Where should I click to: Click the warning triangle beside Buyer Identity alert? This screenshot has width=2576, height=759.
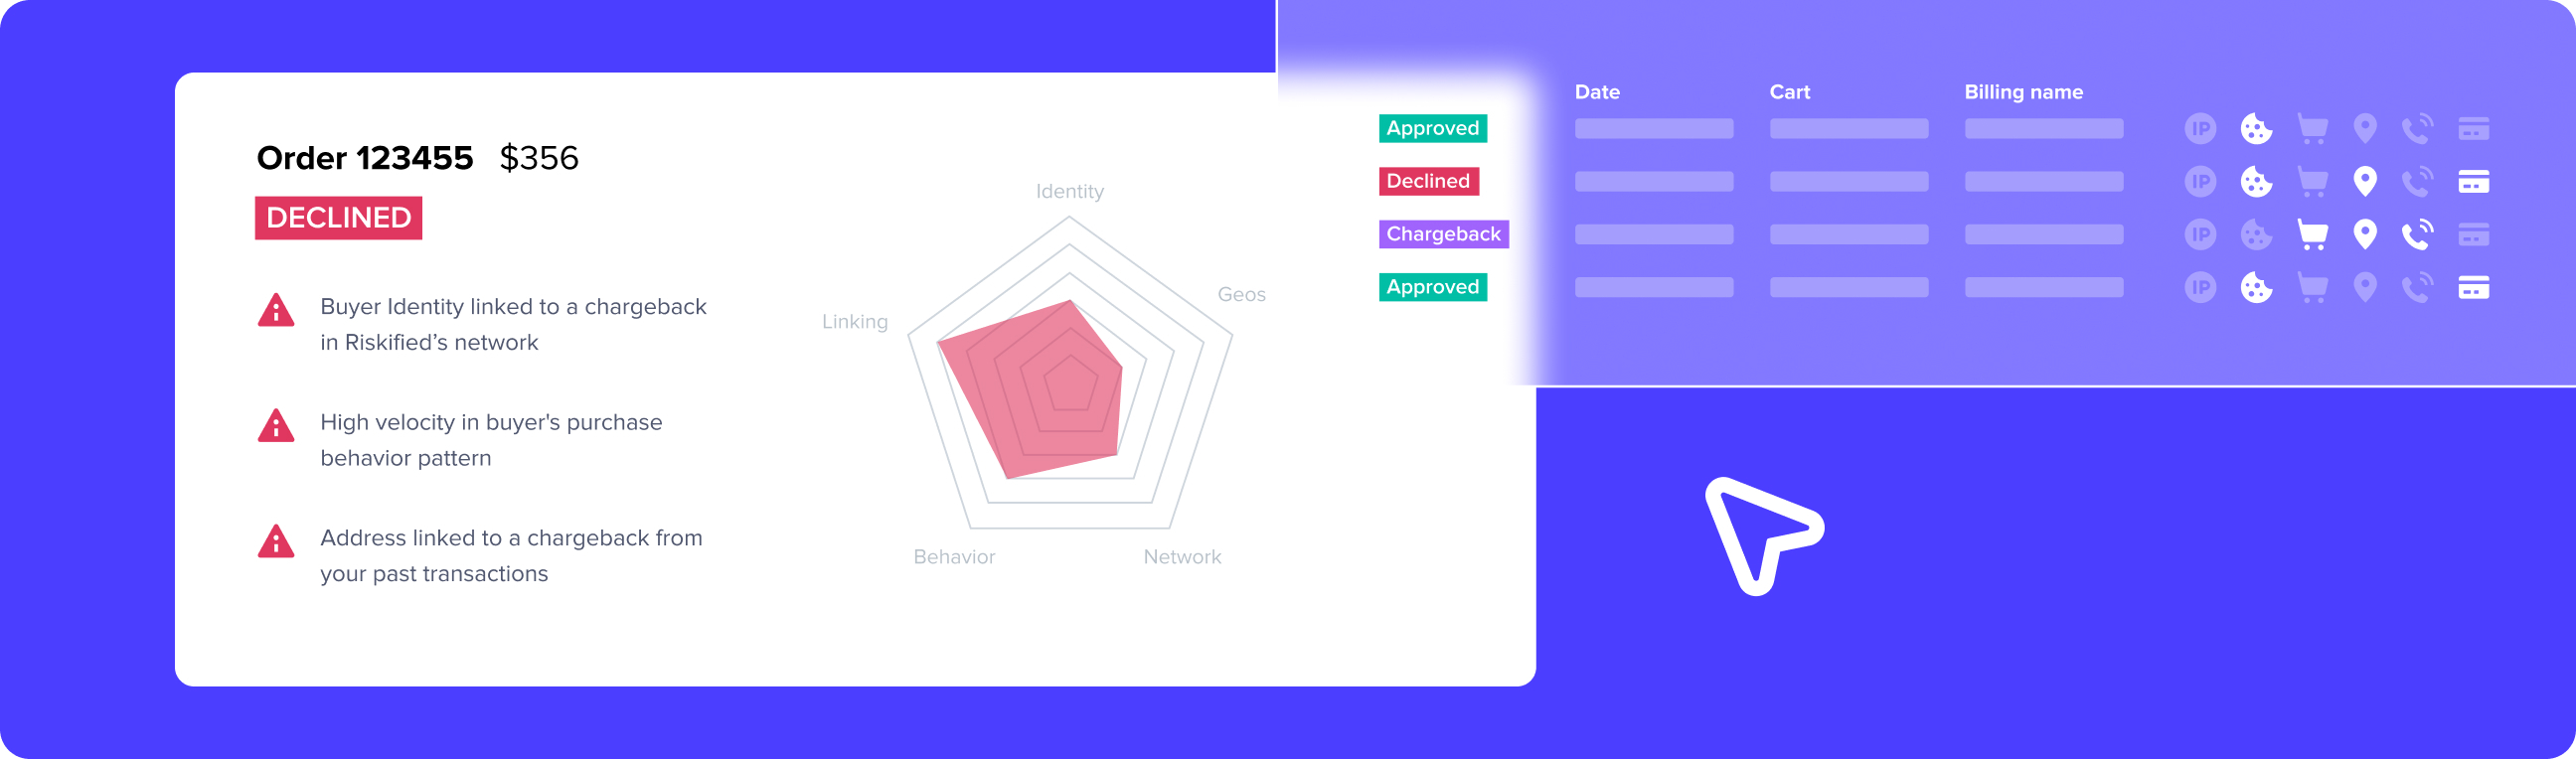pyautogui.click(x=276, y=310)
